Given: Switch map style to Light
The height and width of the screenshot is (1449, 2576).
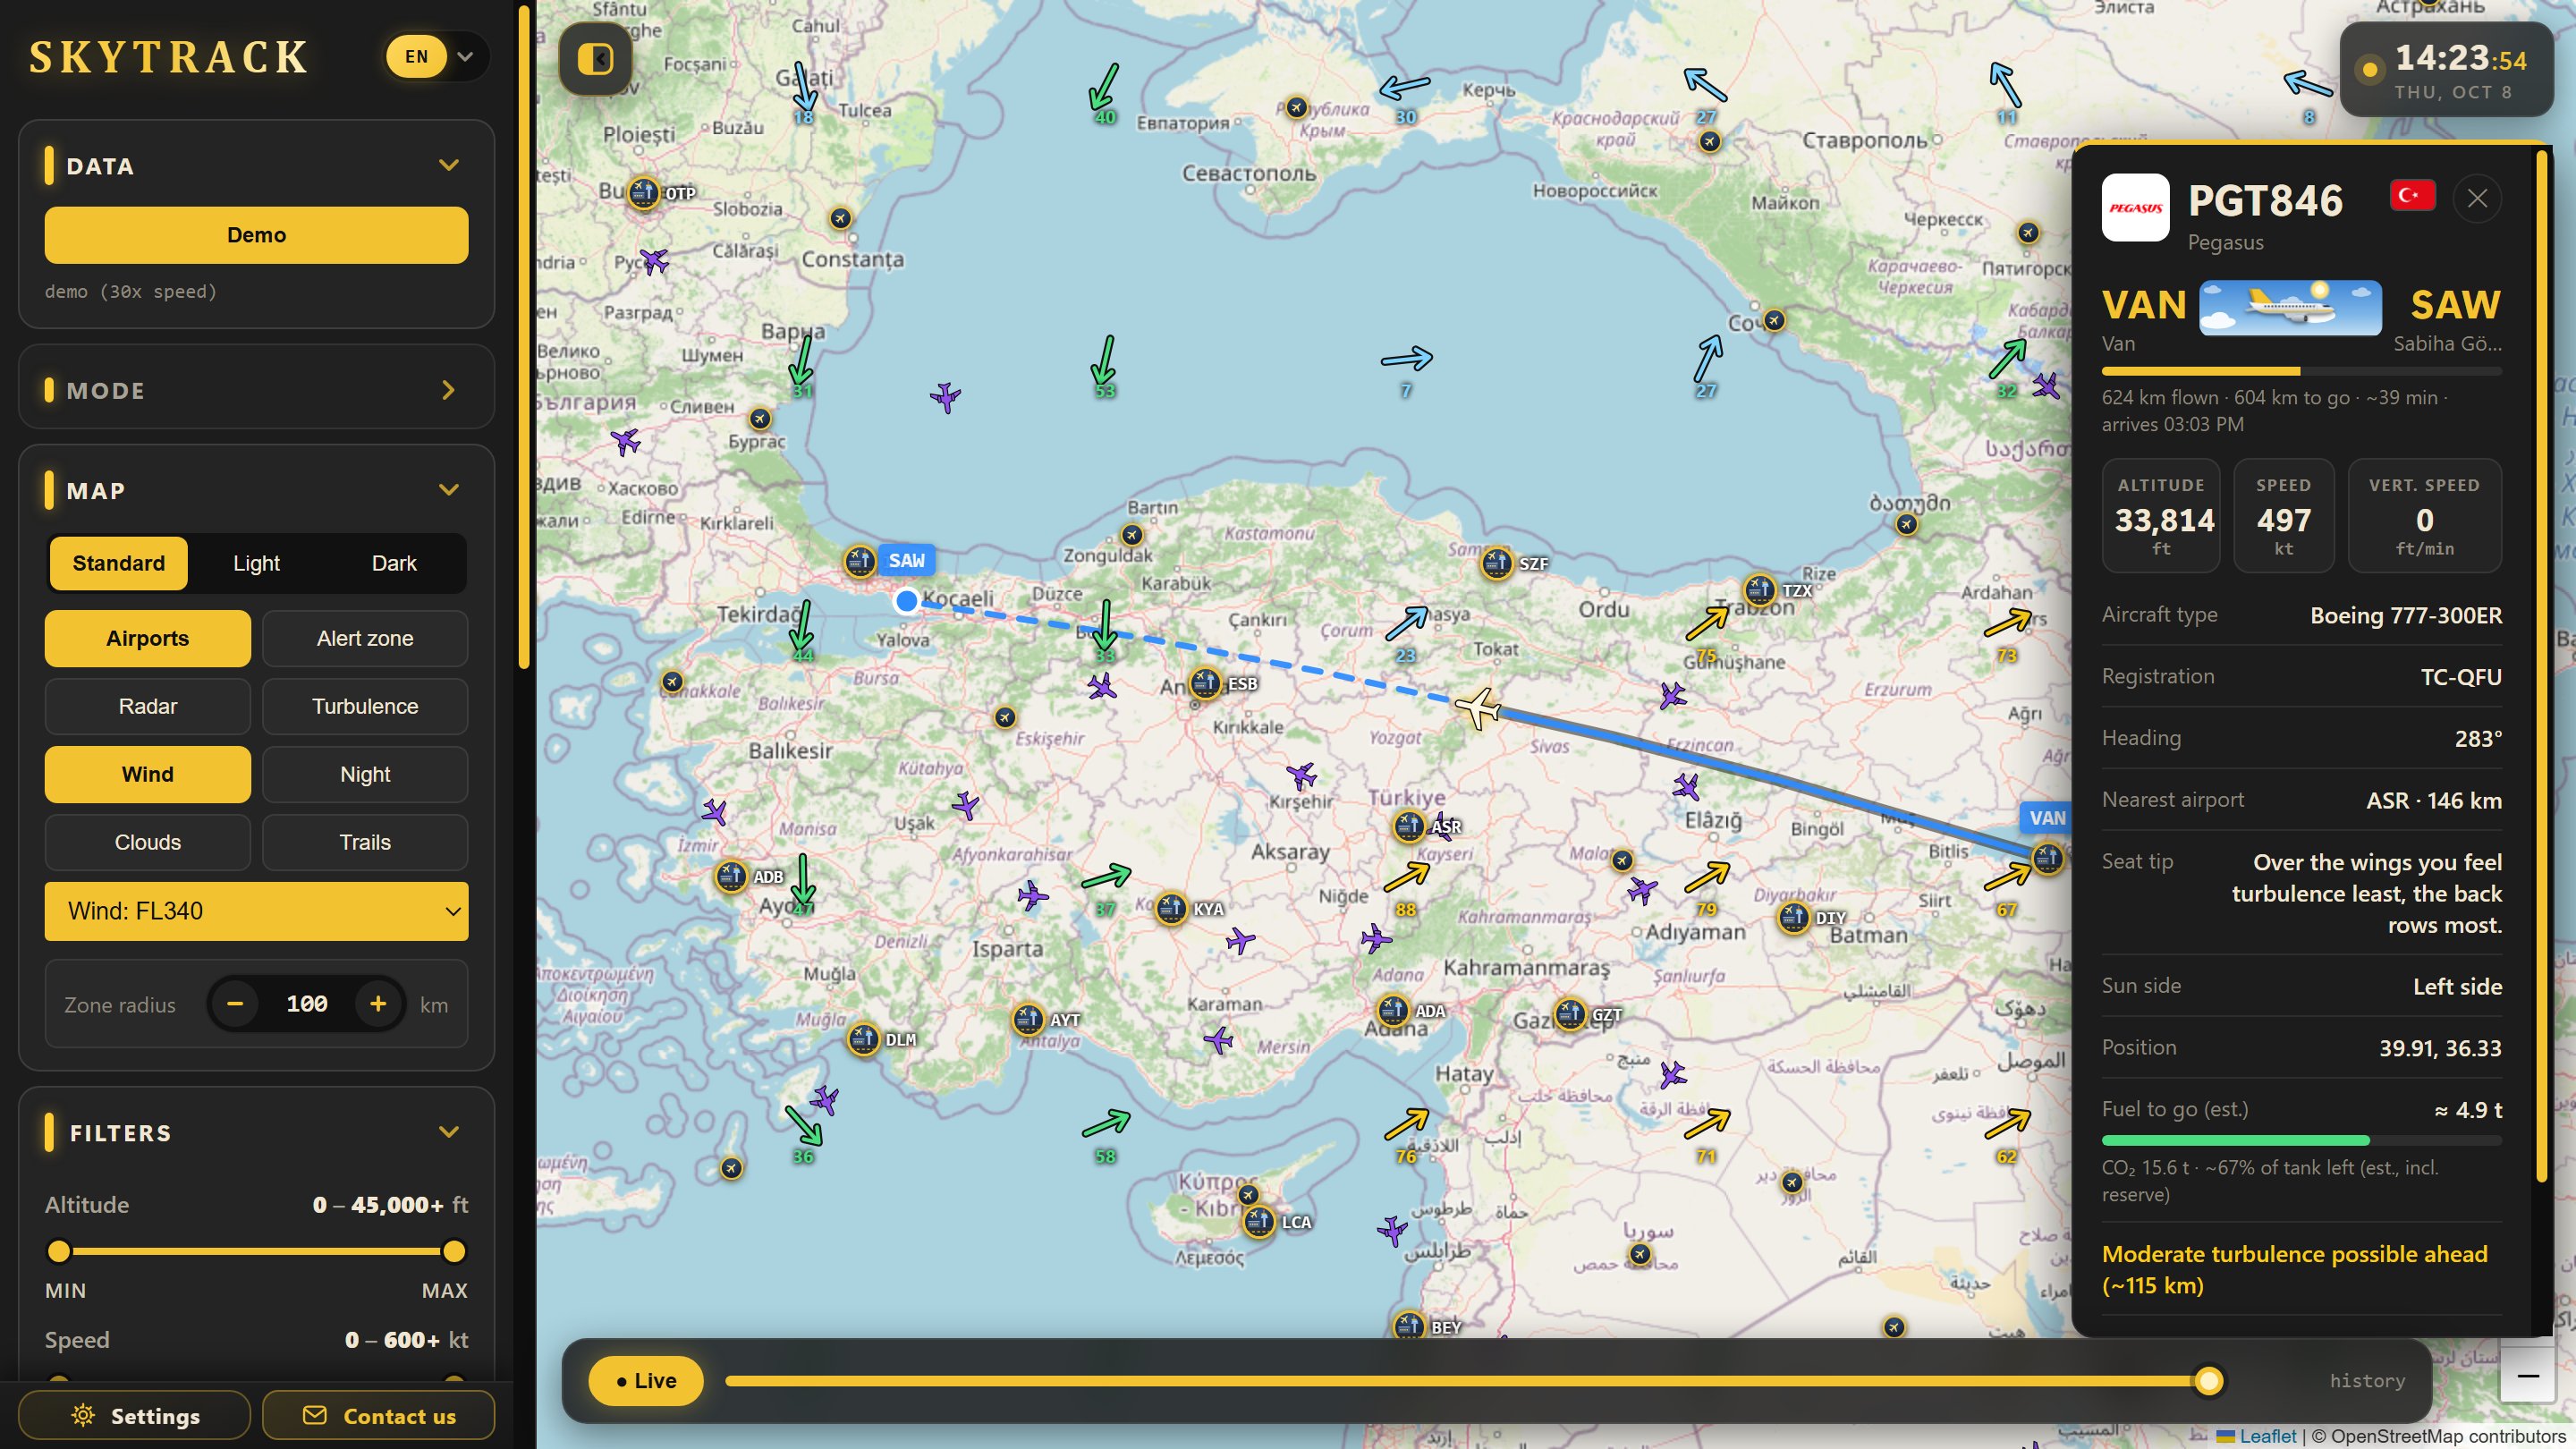Looking at the screenshot, I should pos(256,563).
